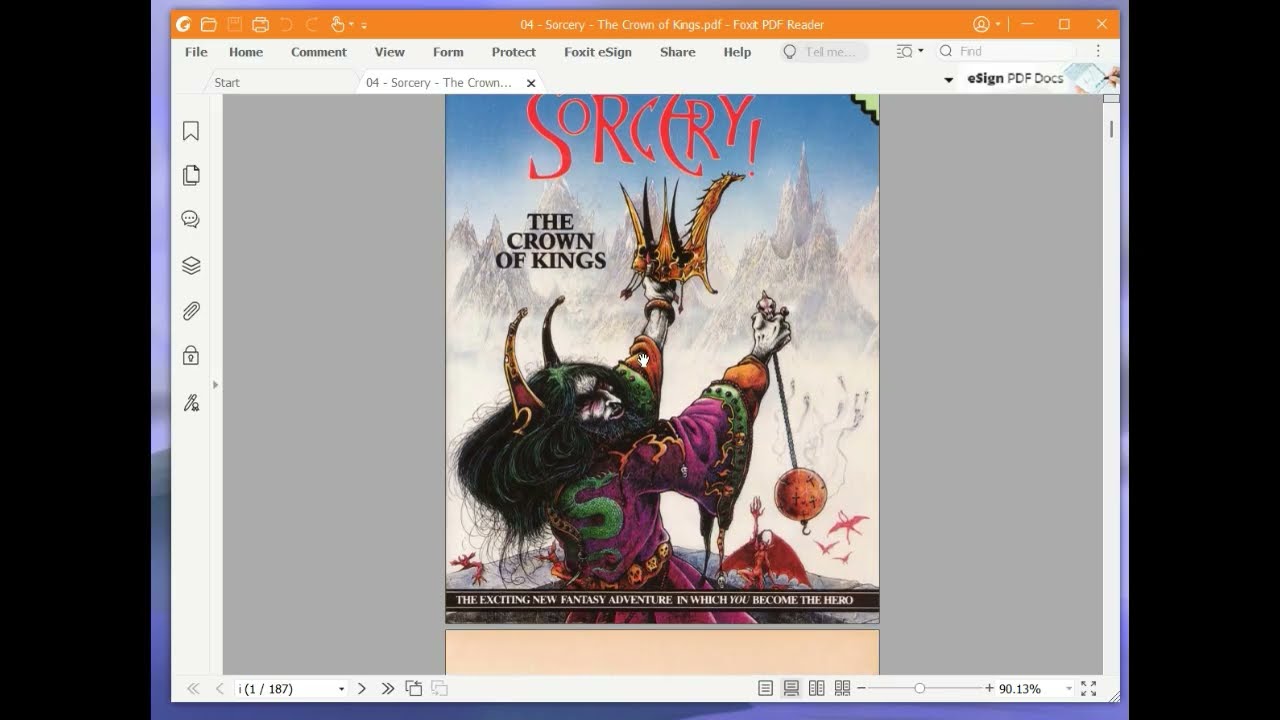Viewport: 1280px width, 720px height.
Task: Open the Help ribbon tab
Action: click(738, 52)
